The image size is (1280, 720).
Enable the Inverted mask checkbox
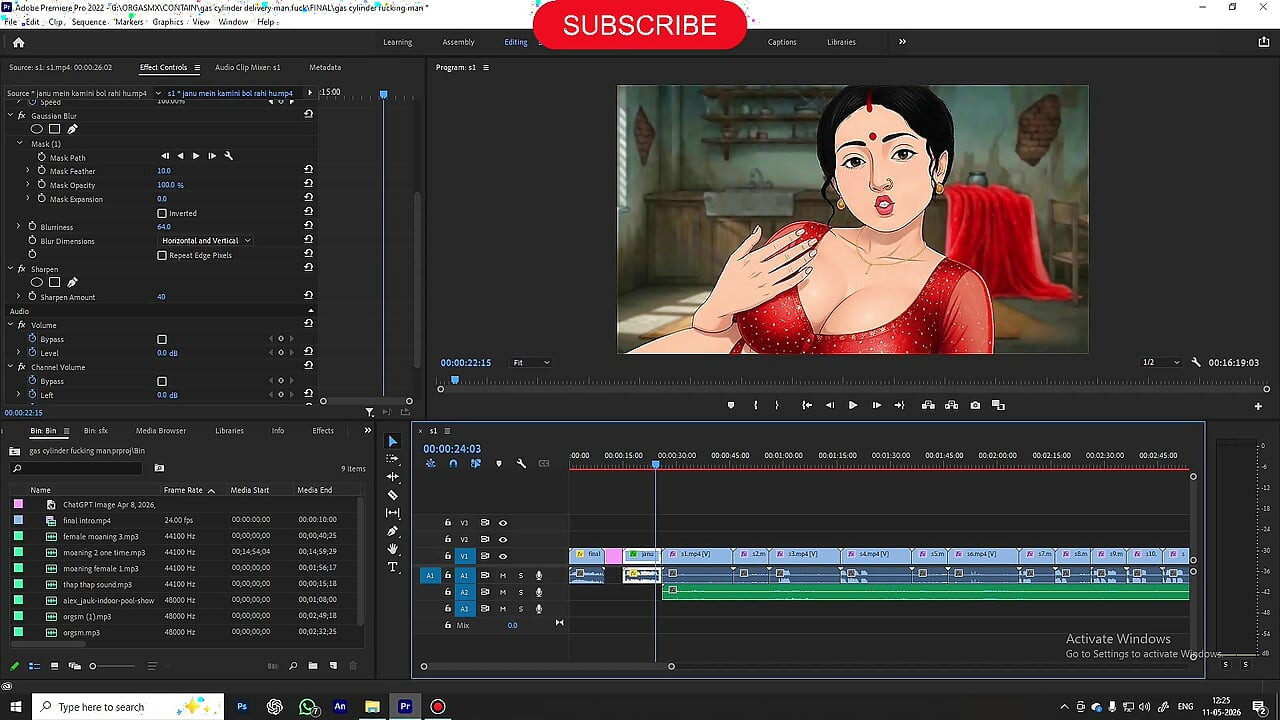pos(162,213)
